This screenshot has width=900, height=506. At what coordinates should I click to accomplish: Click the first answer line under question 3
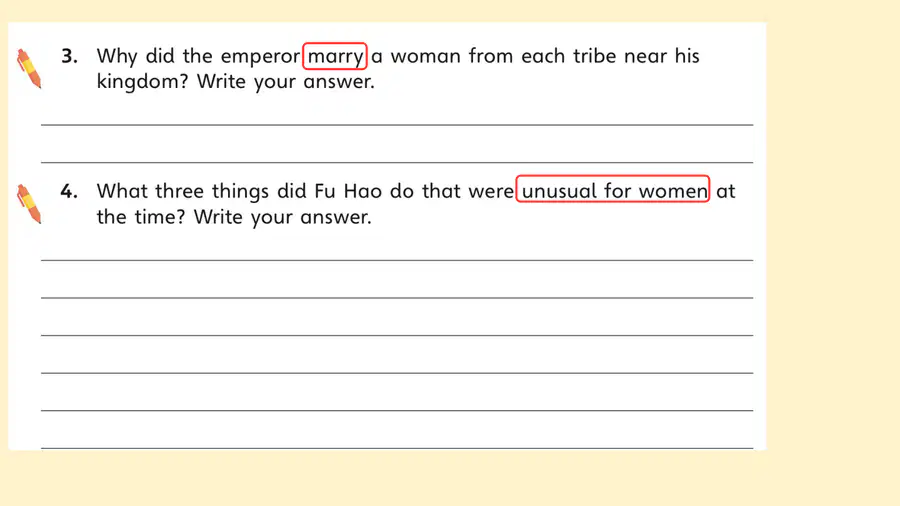(397, 124)
